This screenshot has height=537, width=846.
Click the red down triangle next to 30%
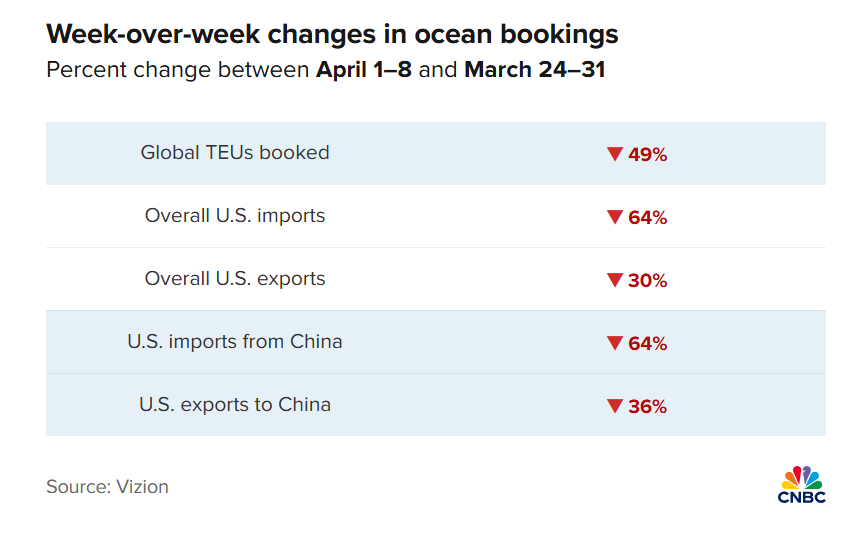pyautogui.click(x=615, y=280)
